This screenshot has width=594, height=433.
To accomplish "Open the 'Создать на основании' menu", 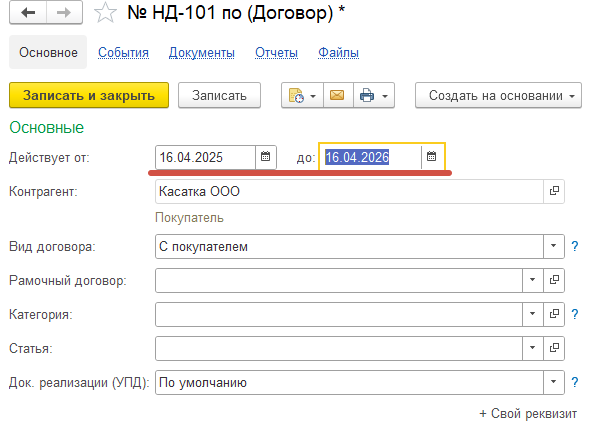I will pyautogui.click(x=498, y=95).
